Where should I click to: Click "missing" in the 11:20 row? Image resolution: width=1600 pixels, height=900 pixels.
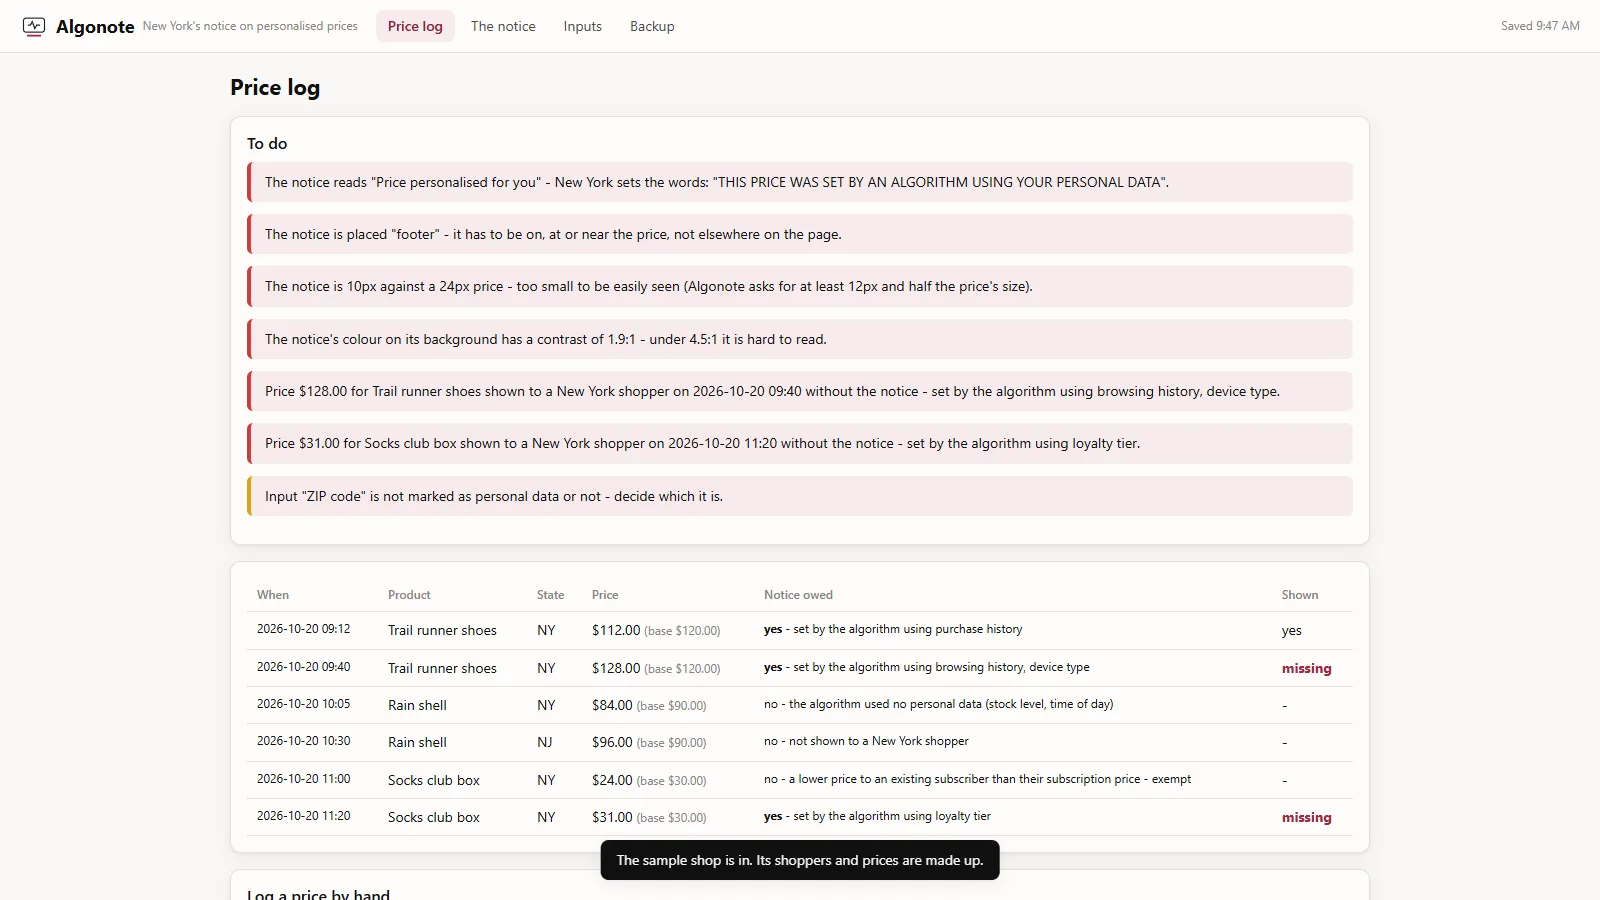1307,817
